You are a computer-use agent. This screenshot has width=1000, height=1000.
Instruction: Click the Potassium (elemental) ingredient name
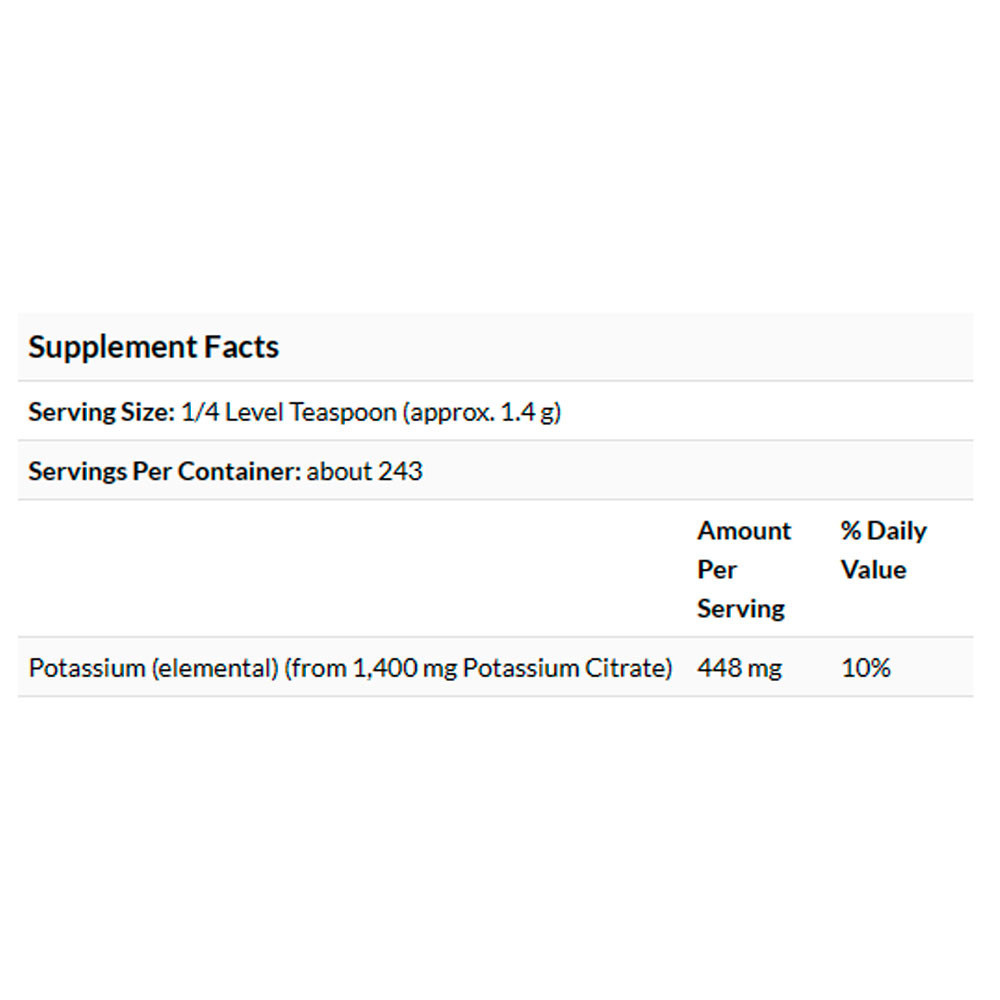[153, 668]
